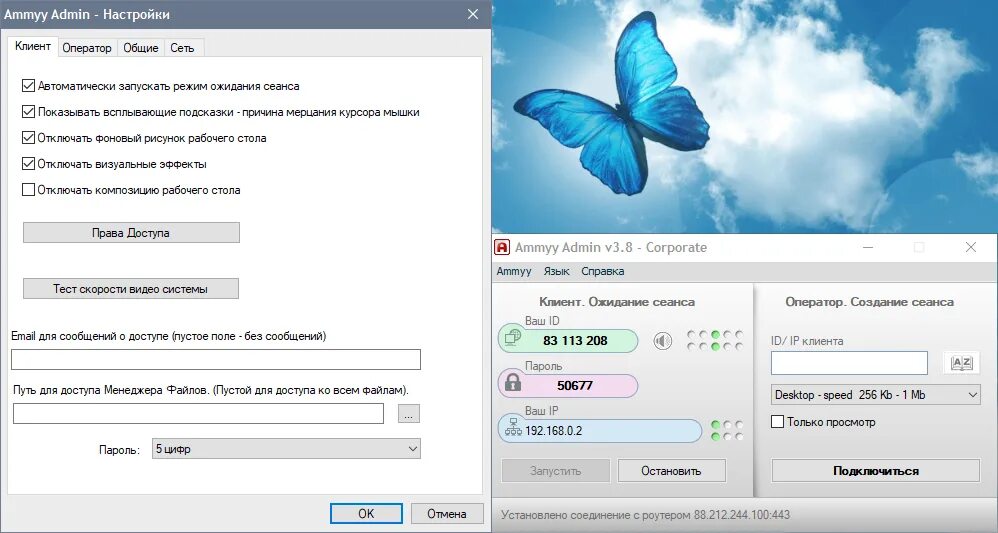Click the ID value 83 113 208

[x=575, y=341]
